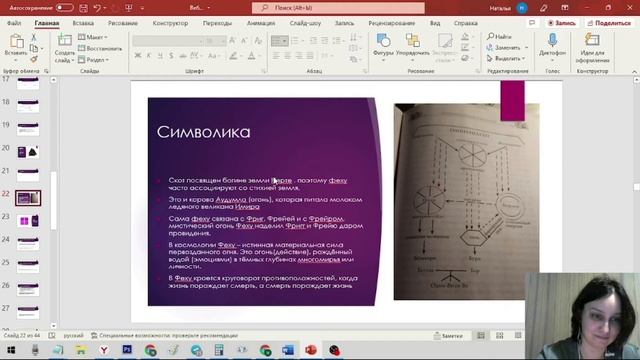
Task: Click the clear formatting icon
Action: click(258, 40)
